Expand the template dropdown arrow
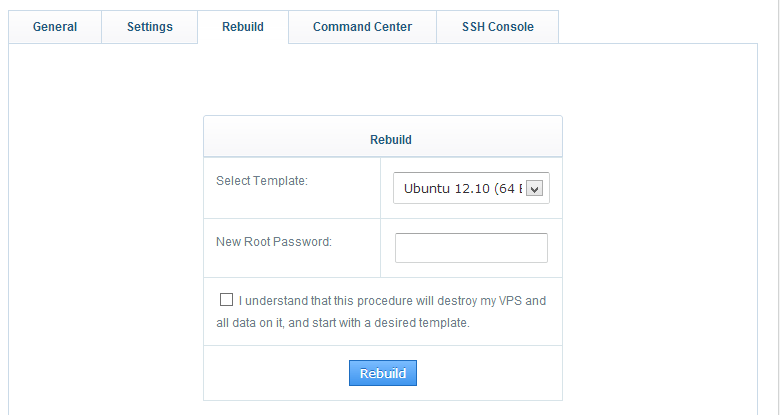 pyautogui.click(x=534, y=189)
